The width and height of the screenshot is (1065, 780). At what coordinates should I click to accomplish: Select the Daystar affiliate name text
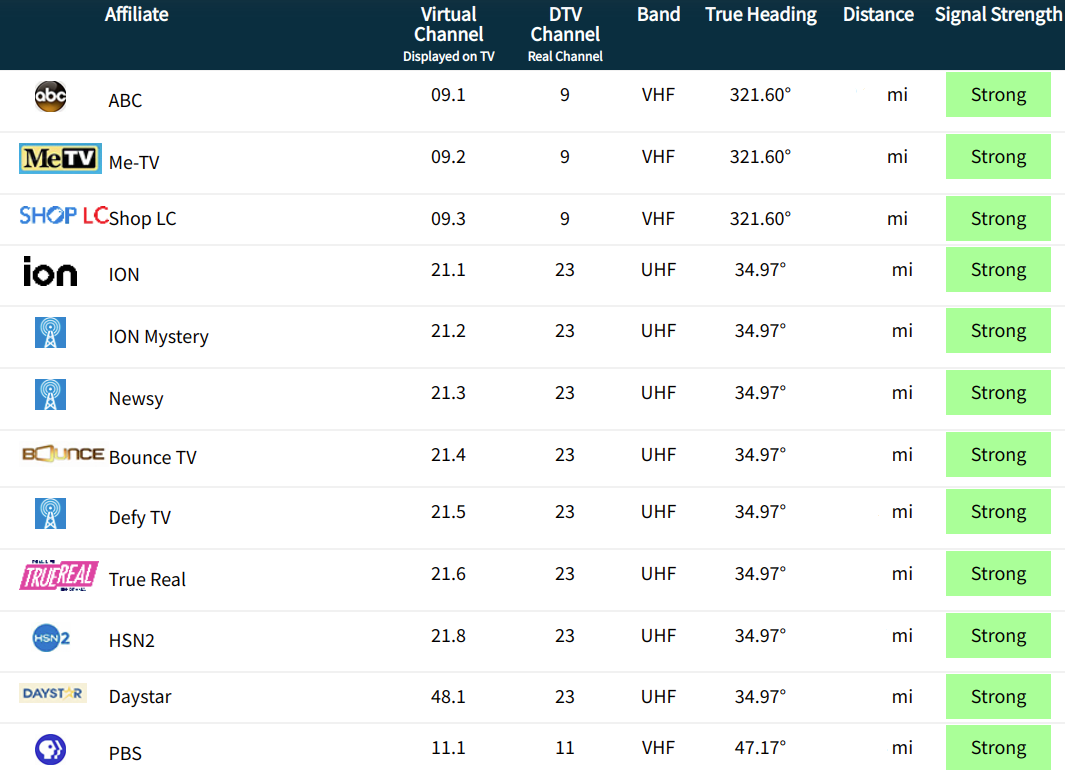[x=140, y=697]
